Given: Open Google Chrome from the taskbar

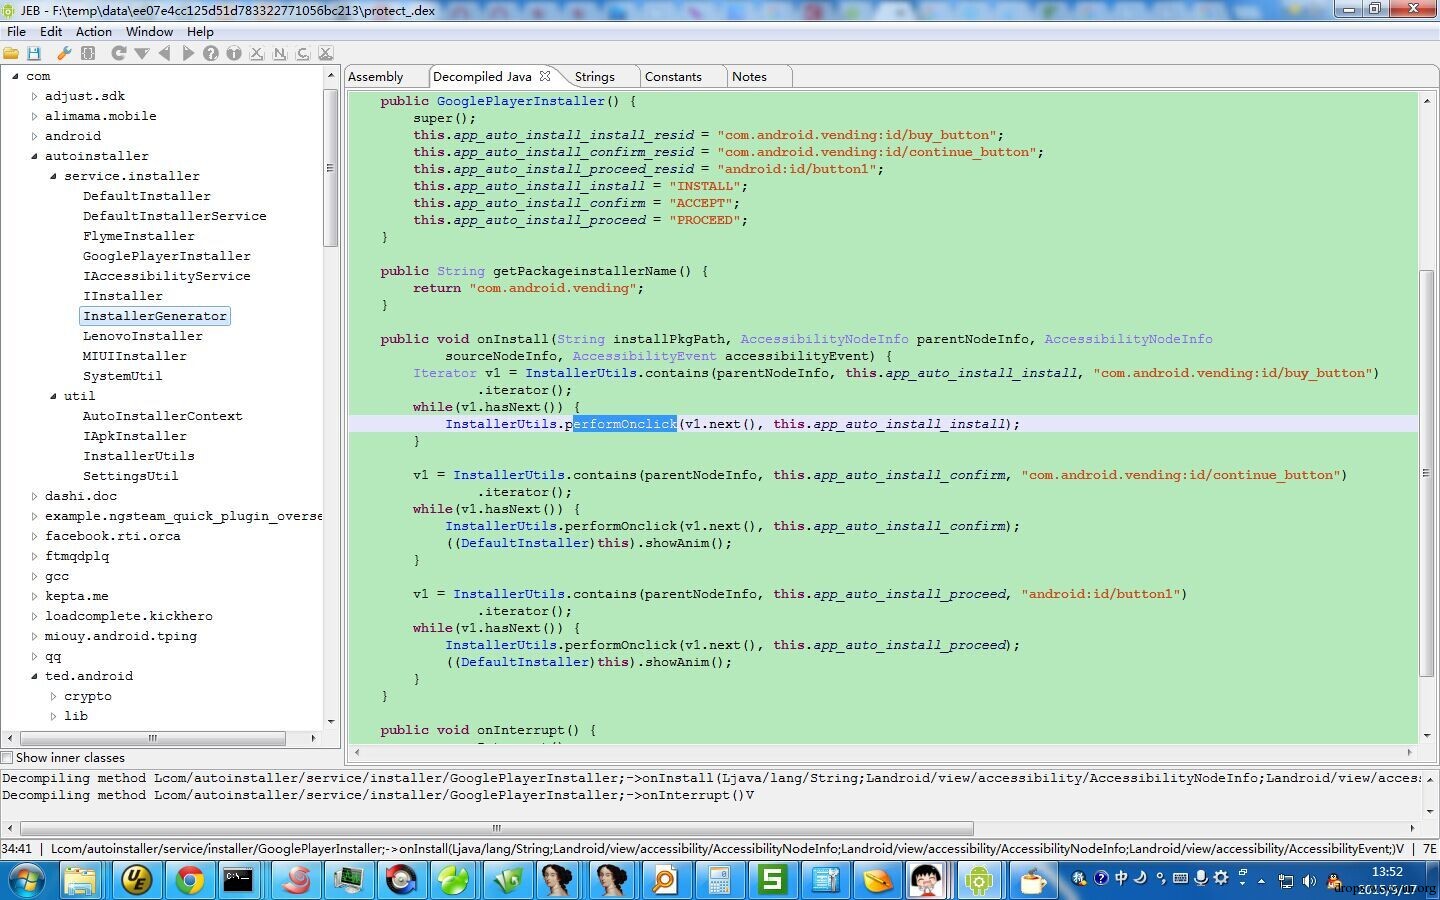Looking at the screenshot, I should (189, 880).
